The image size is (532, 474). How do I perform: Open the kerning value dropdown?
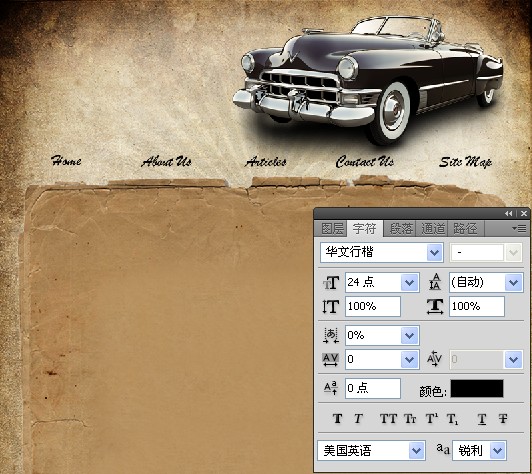514,359
